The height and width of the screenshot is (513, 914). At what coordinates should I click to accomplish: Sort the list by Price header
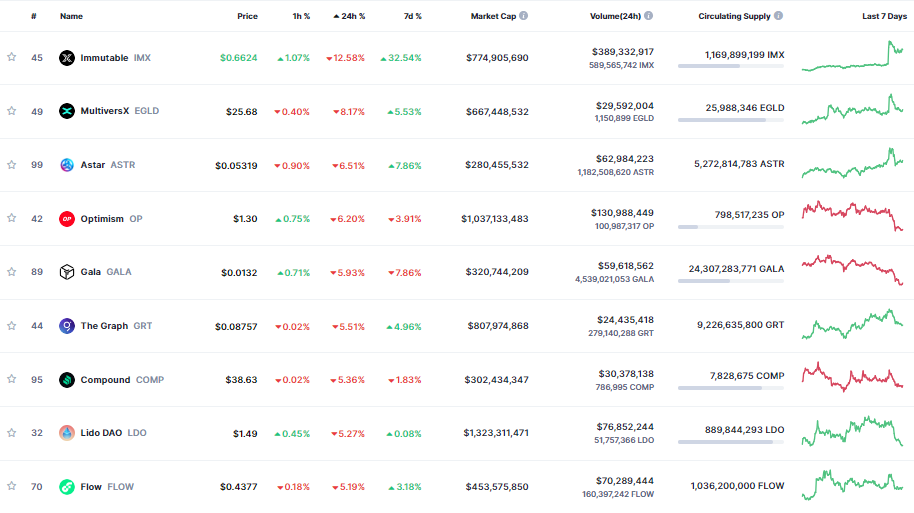tap(247, 16)
